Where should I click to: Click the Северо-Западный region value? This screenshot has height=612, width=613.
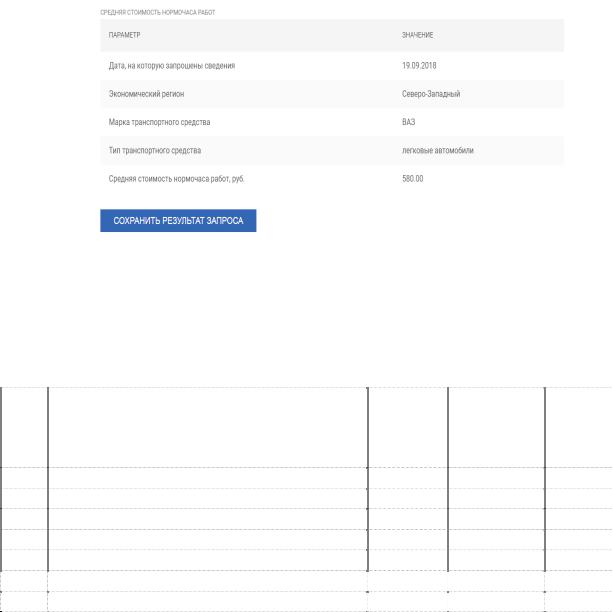pos(431,94)
